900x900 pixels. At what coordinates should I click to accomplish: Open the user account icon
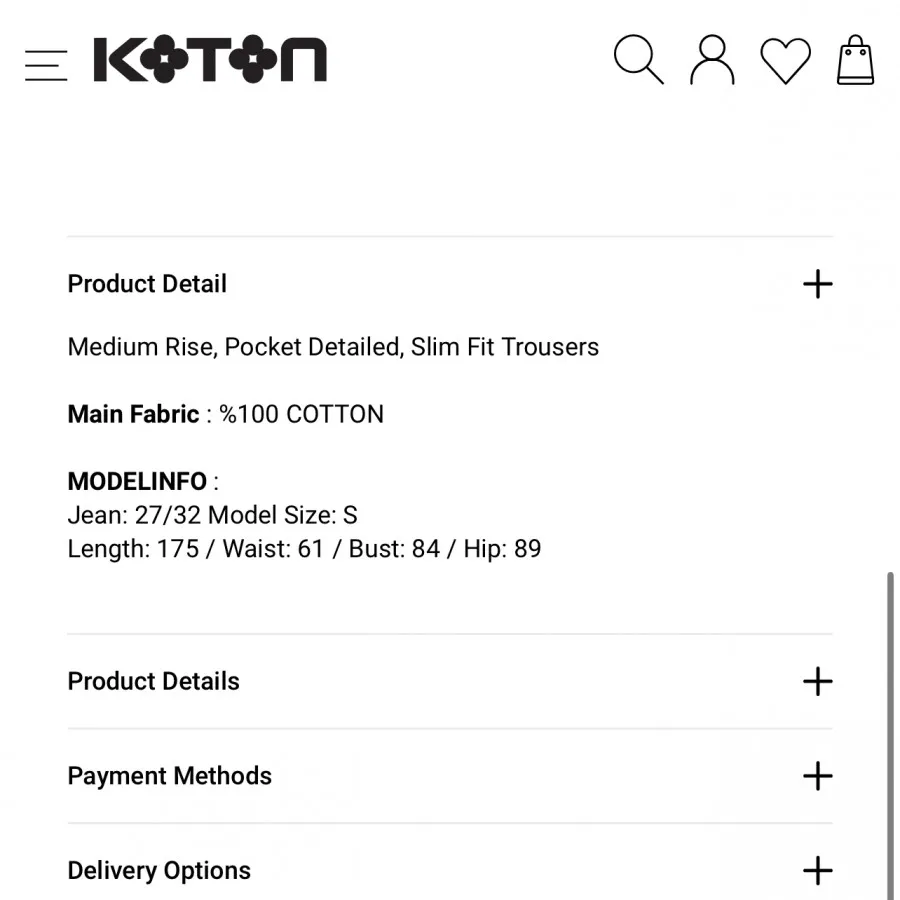coord(712,60)
